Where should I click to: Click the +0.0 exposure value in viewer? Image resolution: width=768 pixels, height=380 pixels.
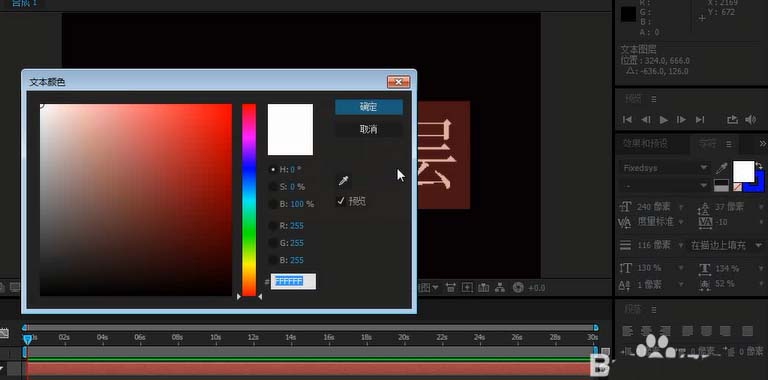[536, 288]
